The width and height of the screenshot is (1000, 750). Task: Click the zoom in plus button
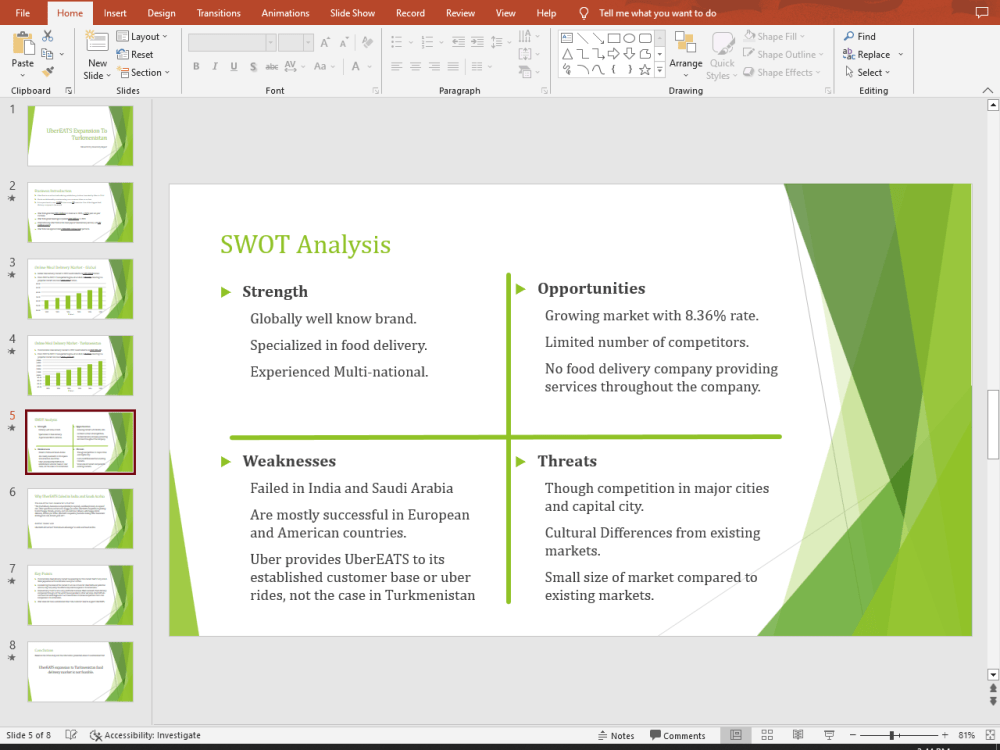click(945, 735)
